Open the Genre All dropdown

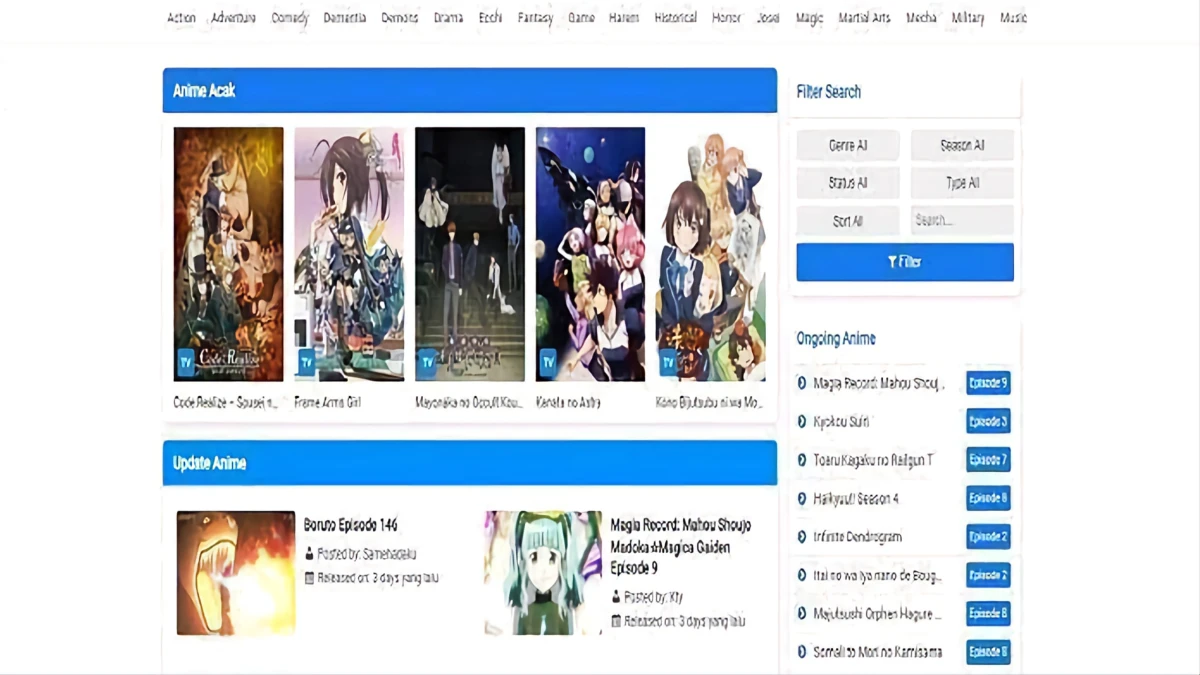coord(848,145)
